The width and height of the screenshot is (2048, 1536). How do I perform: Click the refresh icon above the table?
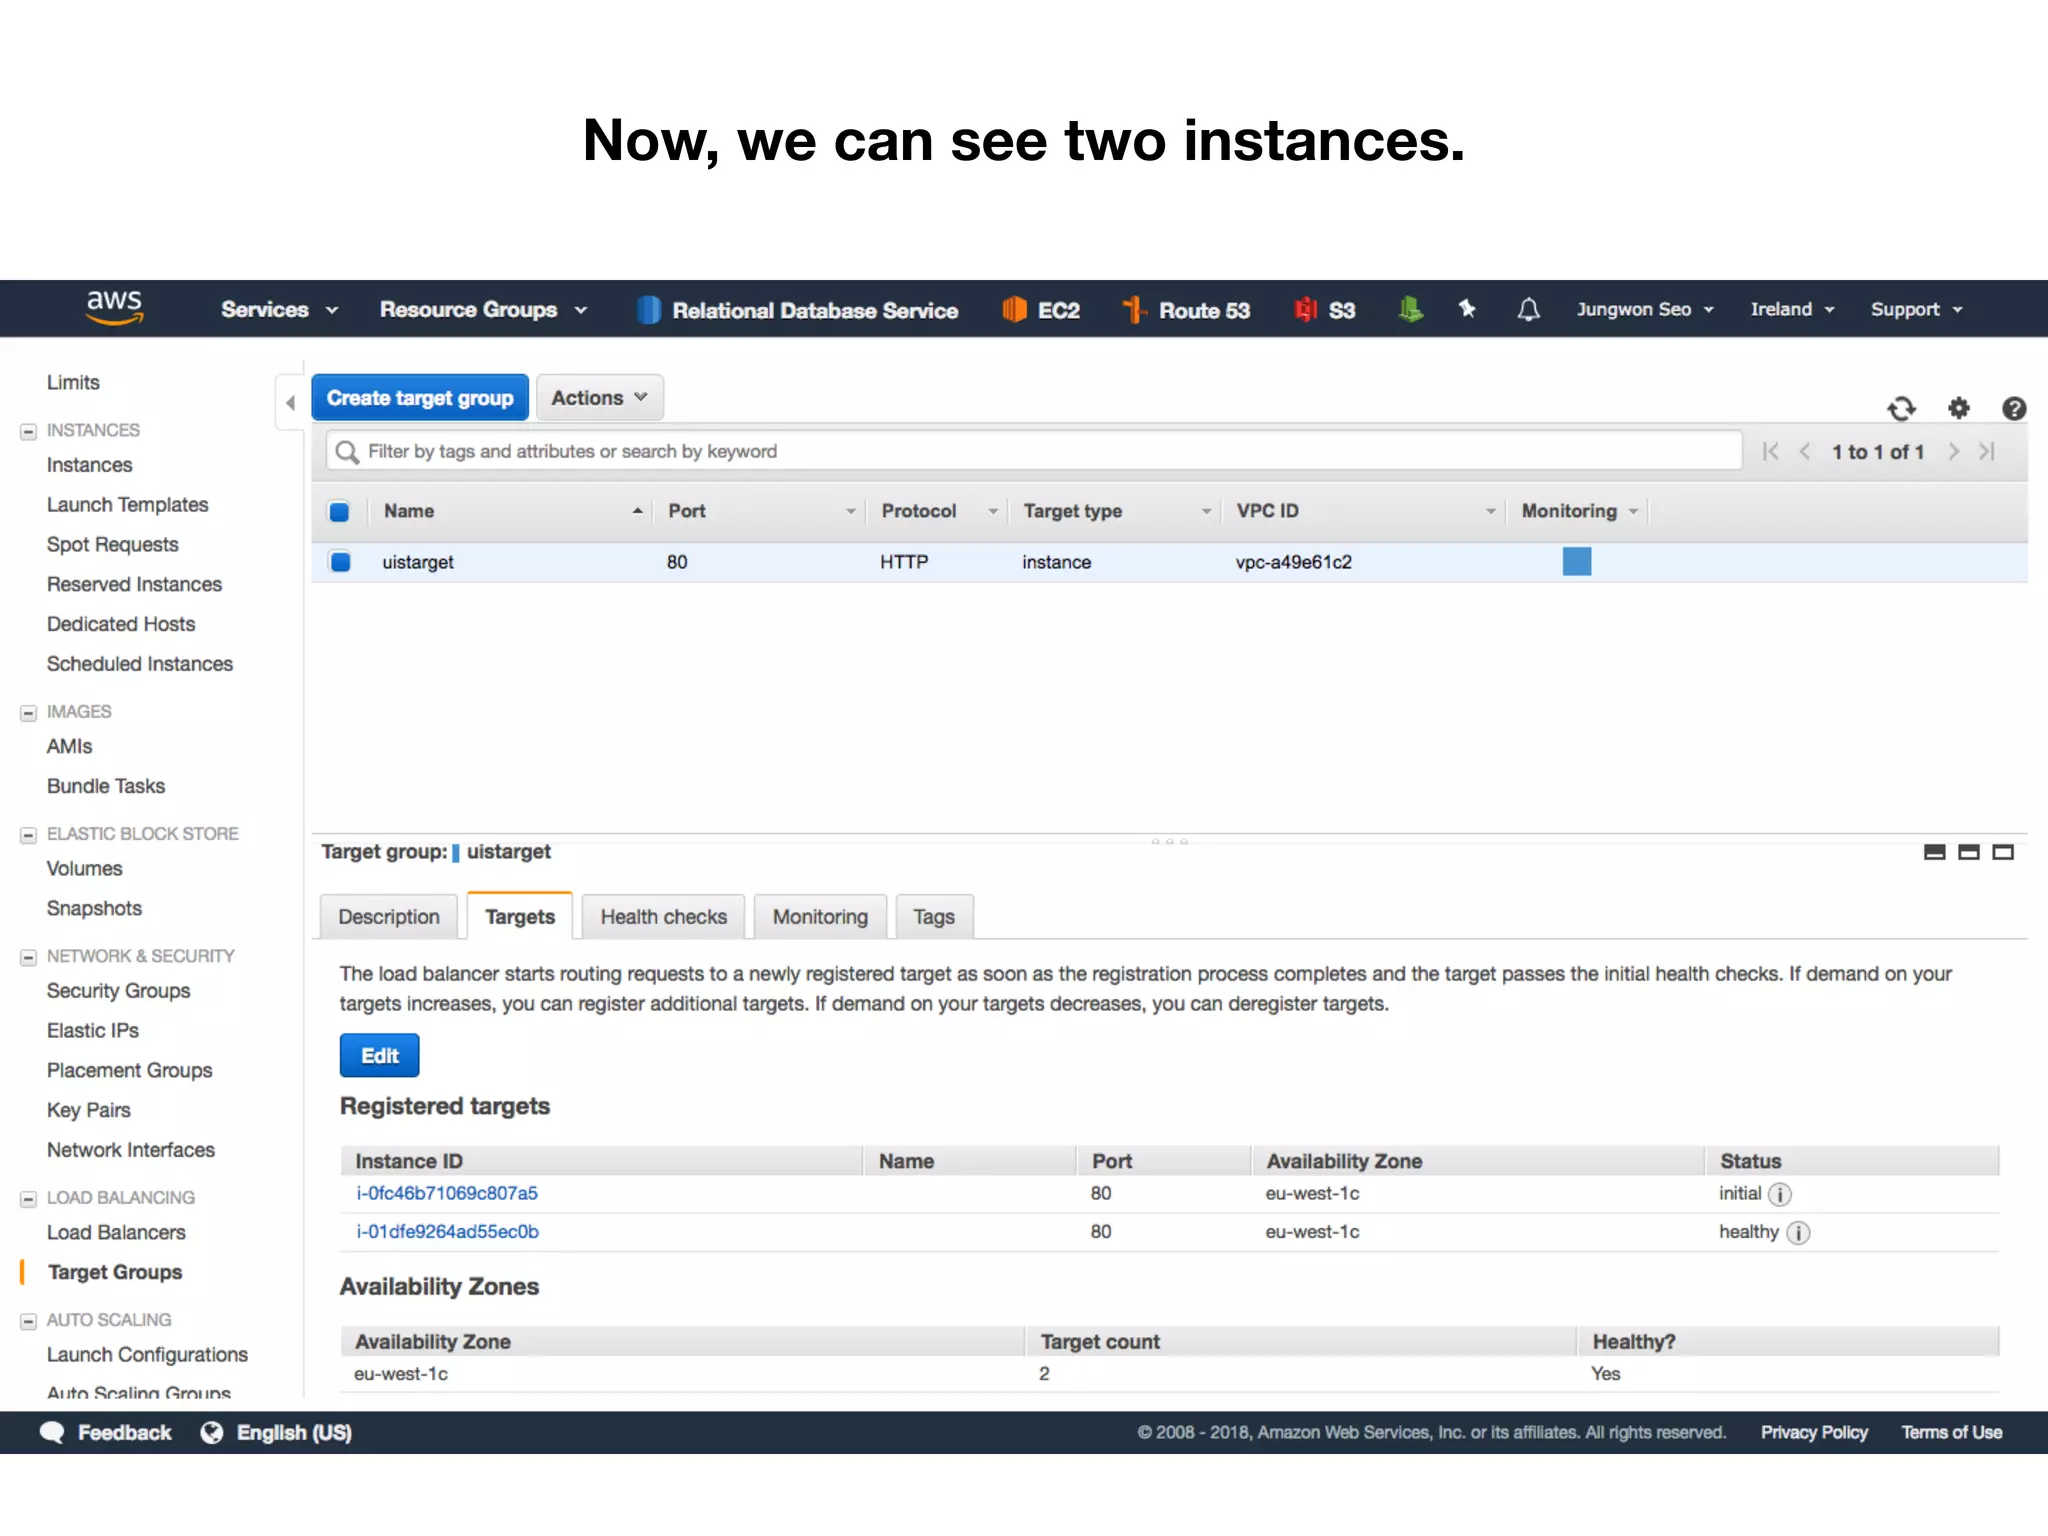click(1901, 408)
